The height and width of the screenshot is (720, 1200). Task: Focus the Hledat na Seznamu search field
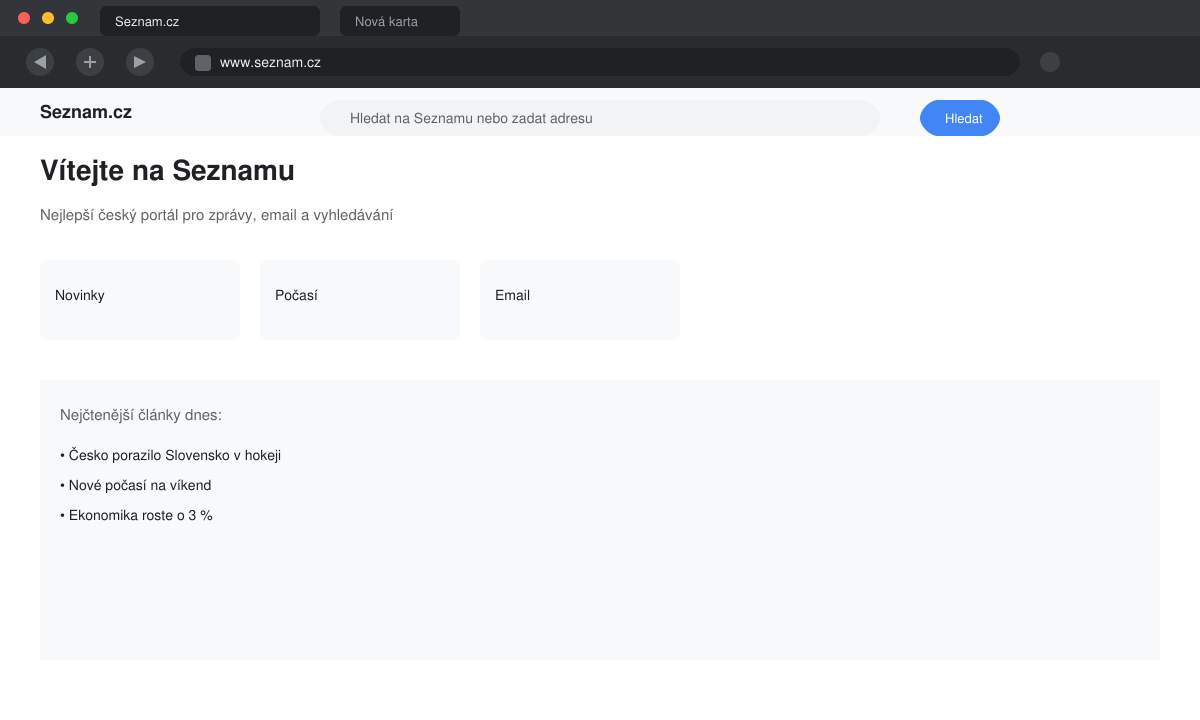point(600,118)
